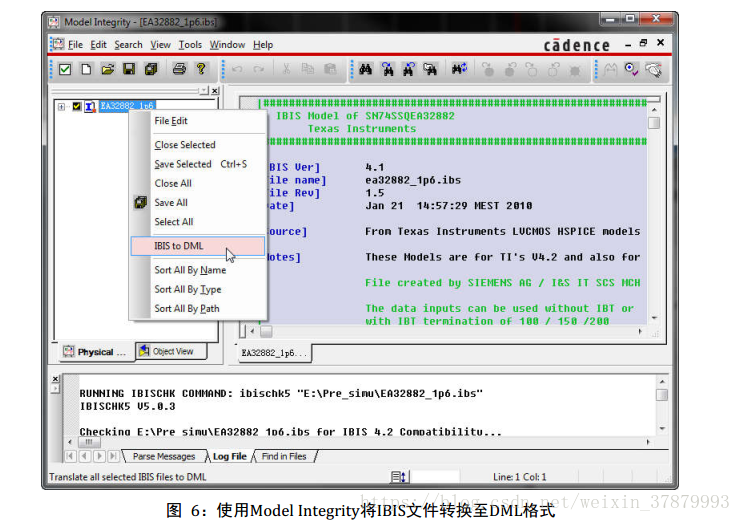Screen dimensions: 741x522
Task: Find in files with the binoculars-over-page icon
Action: [430, 69]
